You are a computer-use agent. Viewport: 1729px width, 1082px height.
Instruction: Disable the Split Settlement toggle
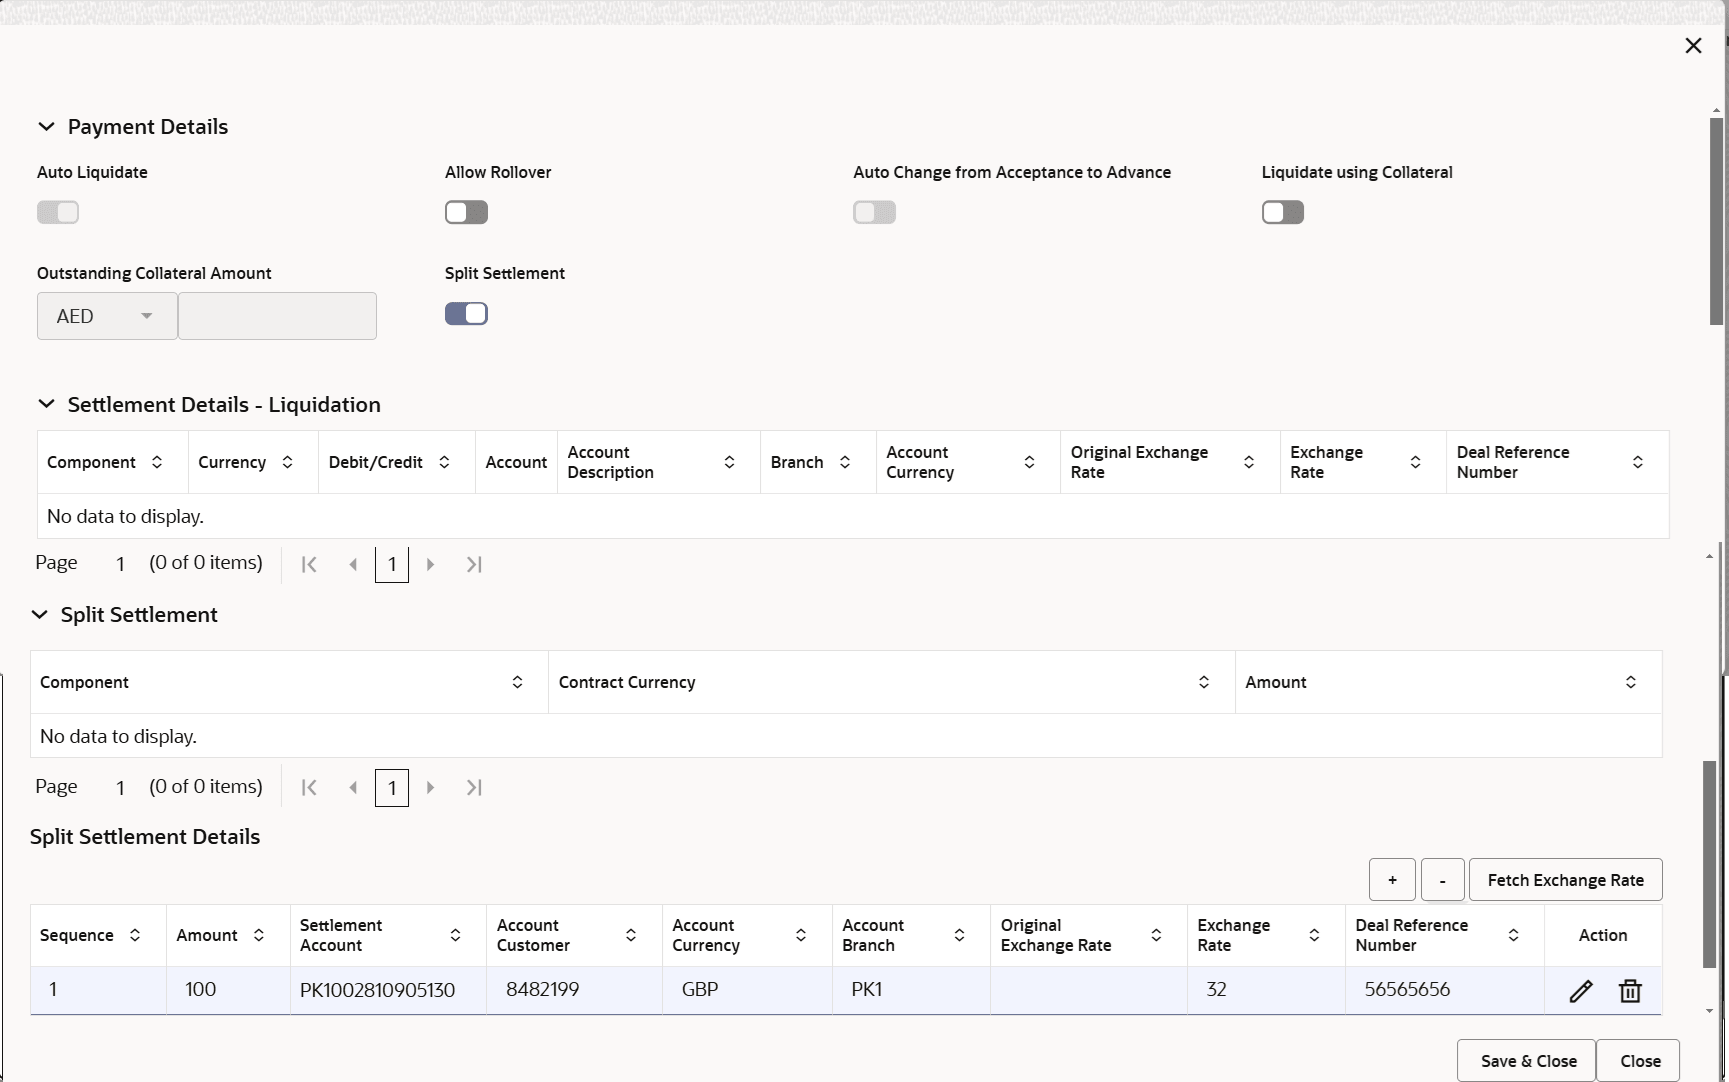(x=466, y=313)
